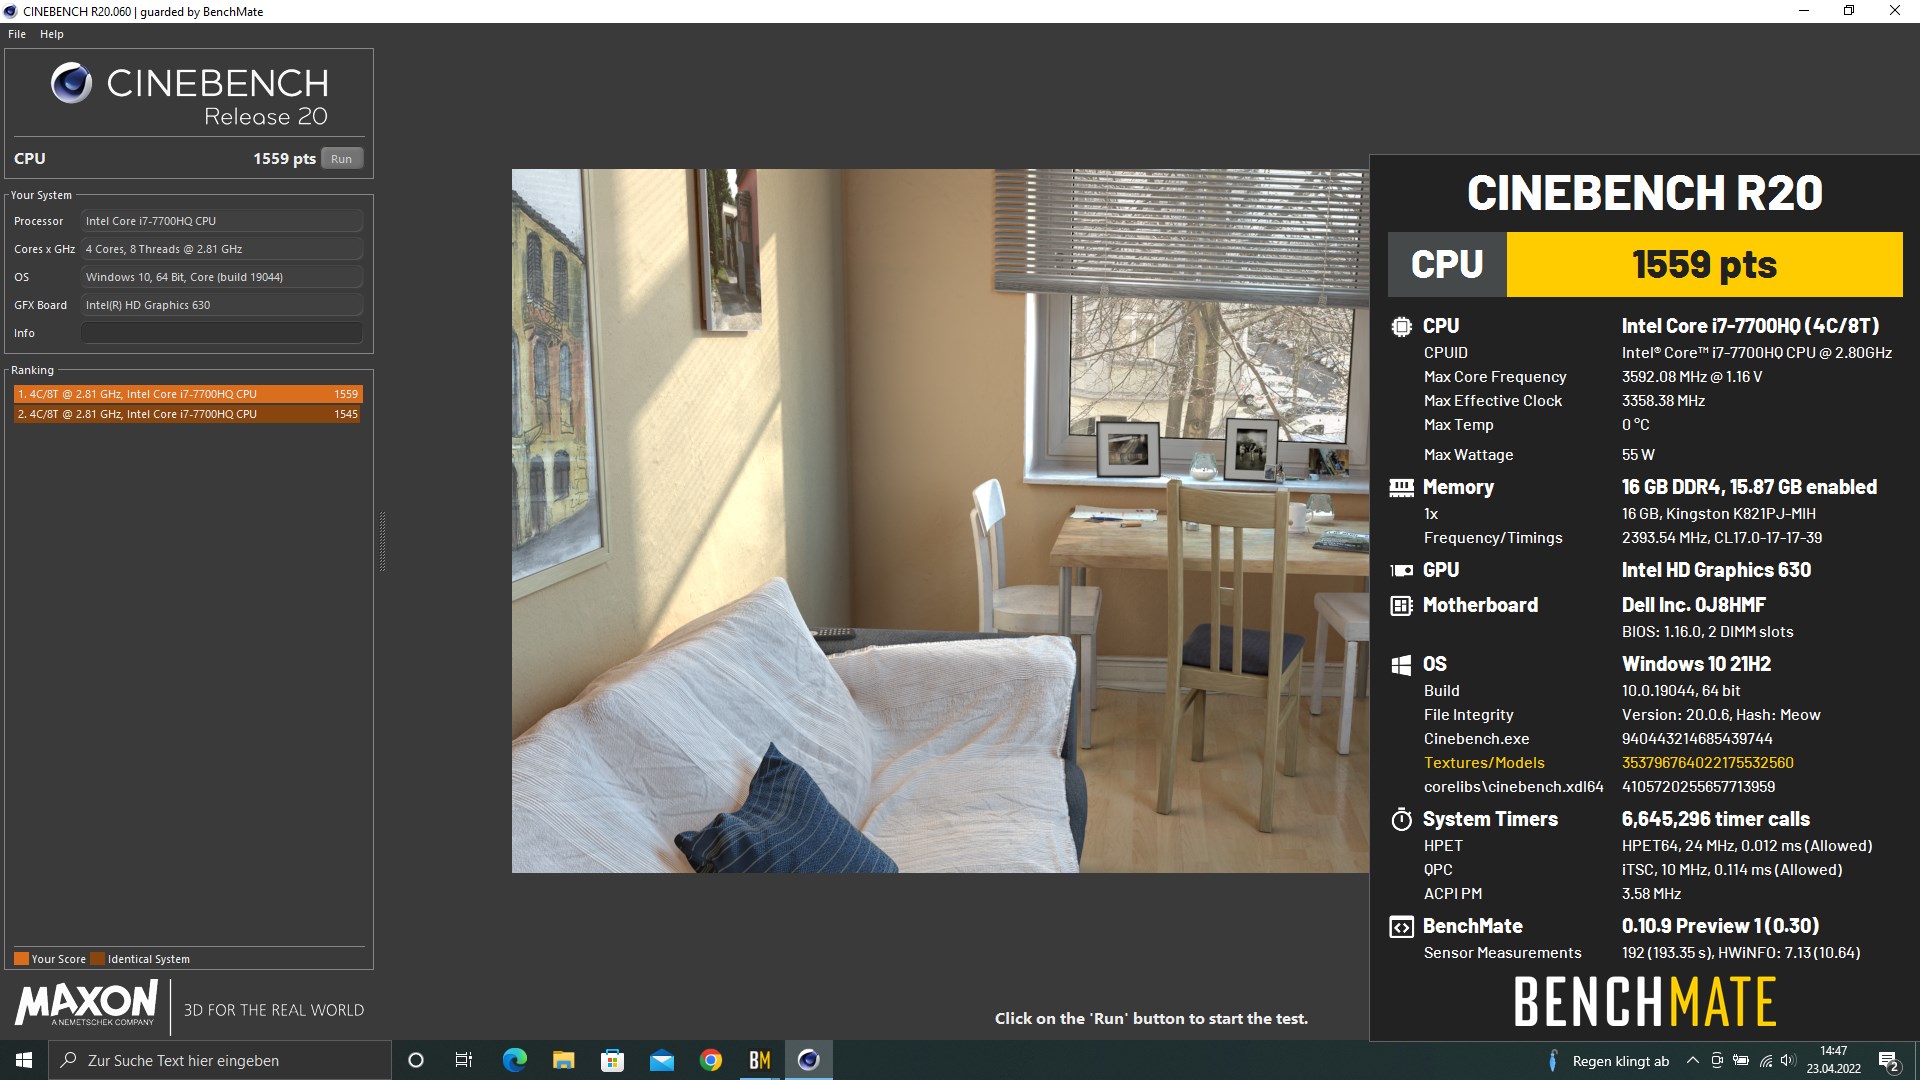1920x1080 pixels.
Task: Click the 6,645,296 timer calls text
Action: coord(1715,819)
